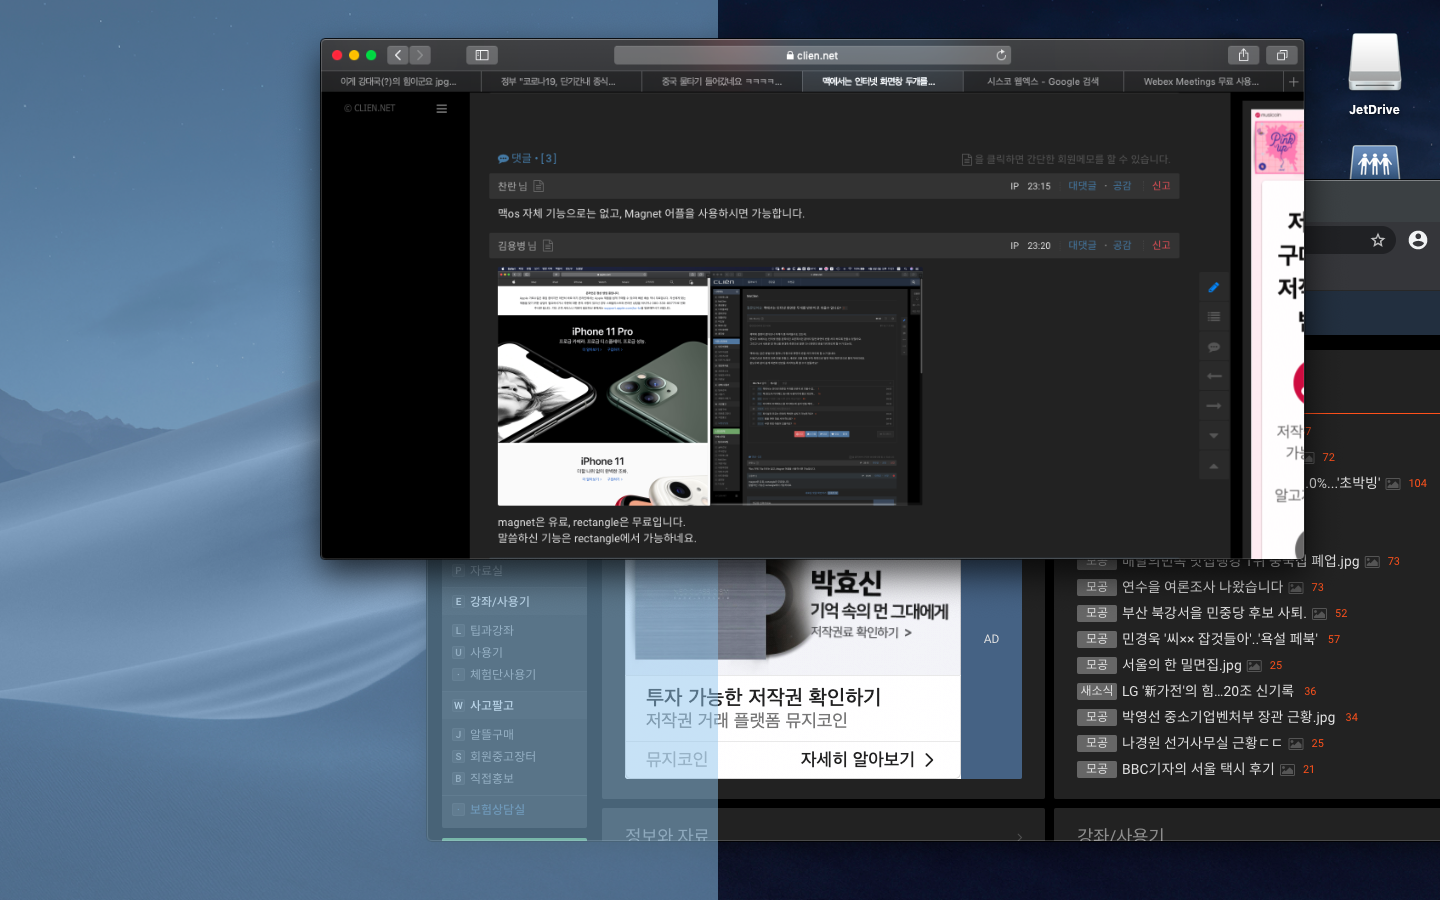Open 팁과강좌 in the back window sidebar
This screenshot has width=1440, height=900.
pos(491,630)
